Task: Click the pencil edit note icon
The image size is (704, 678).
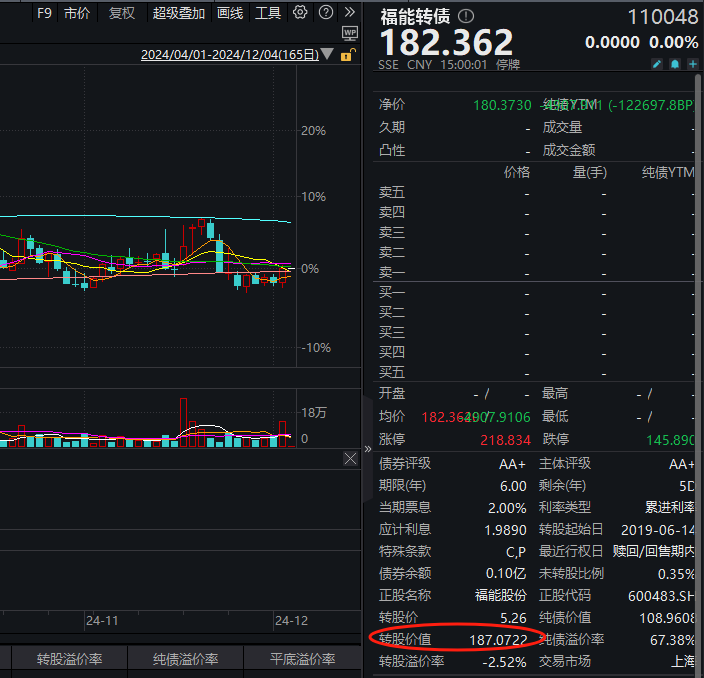Action: (x=657, y=65)
